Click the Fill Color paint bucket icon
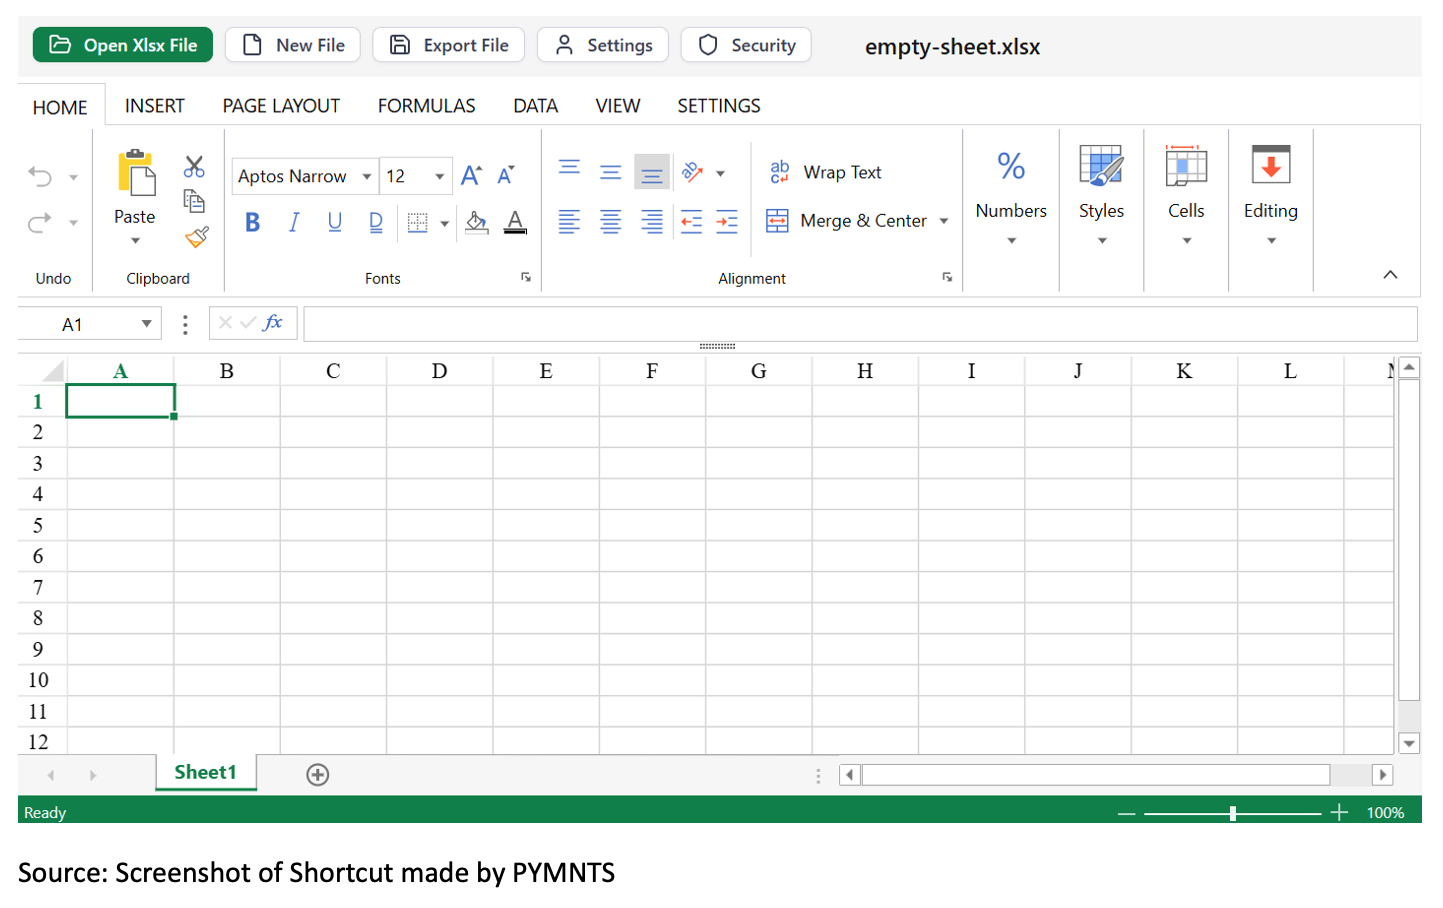1443x908 pixels. tap(477, 222)
